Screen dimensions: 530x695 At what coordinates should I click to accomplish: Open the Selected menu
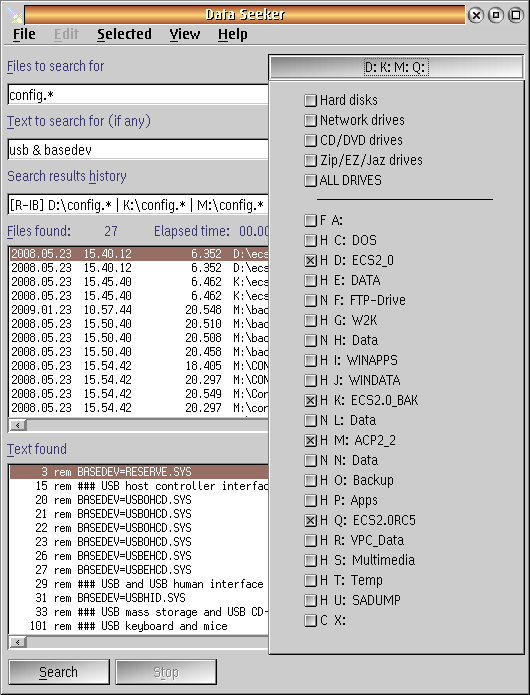tap(125, 34)
